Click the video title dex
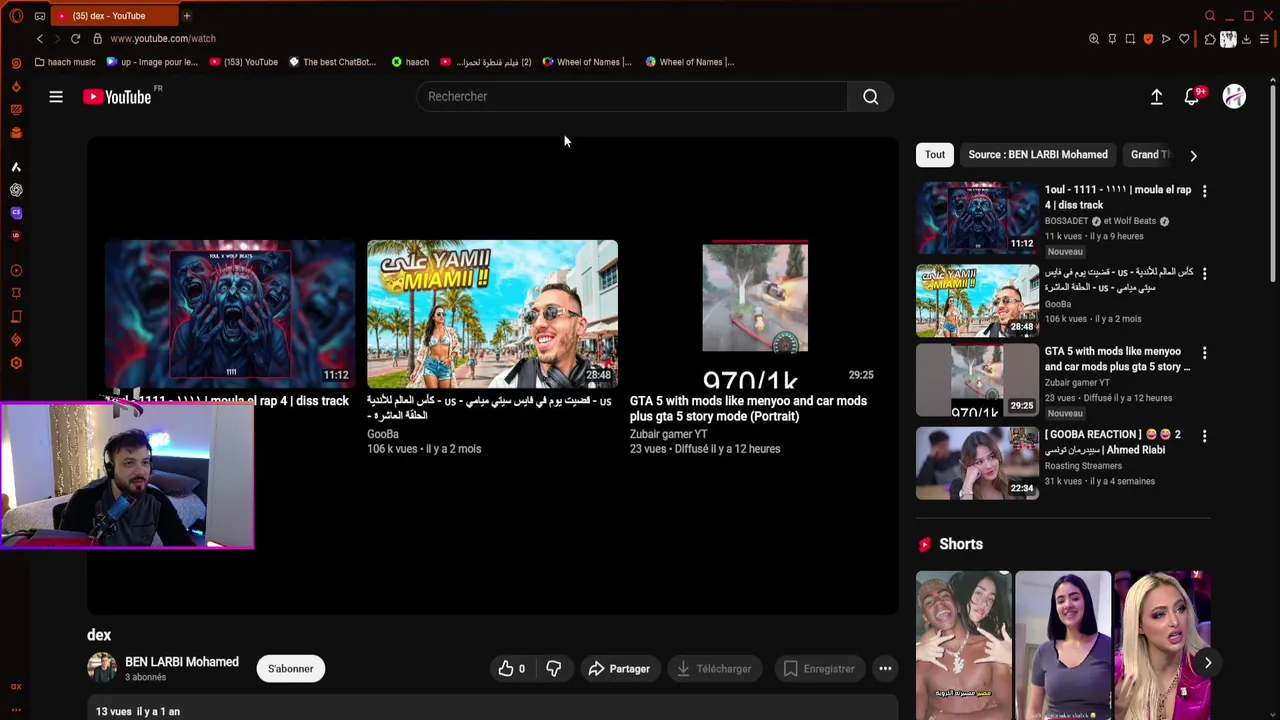This screenshot has height=720, width=1280. point(99,635)
